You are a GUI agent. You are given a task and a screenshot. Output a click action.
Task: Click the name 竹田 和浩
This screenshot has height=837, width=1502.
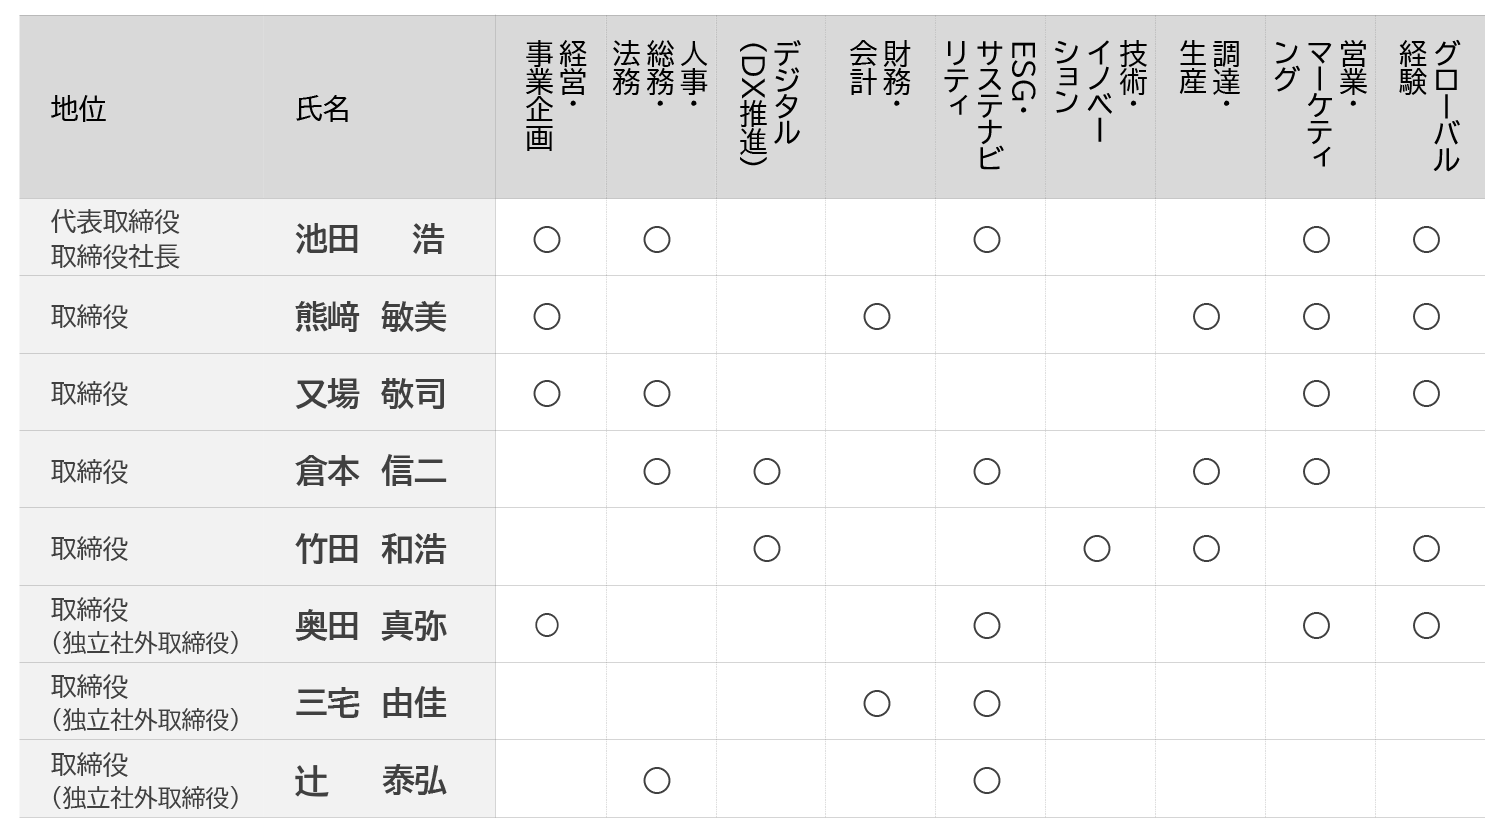(x=370, y=548)
